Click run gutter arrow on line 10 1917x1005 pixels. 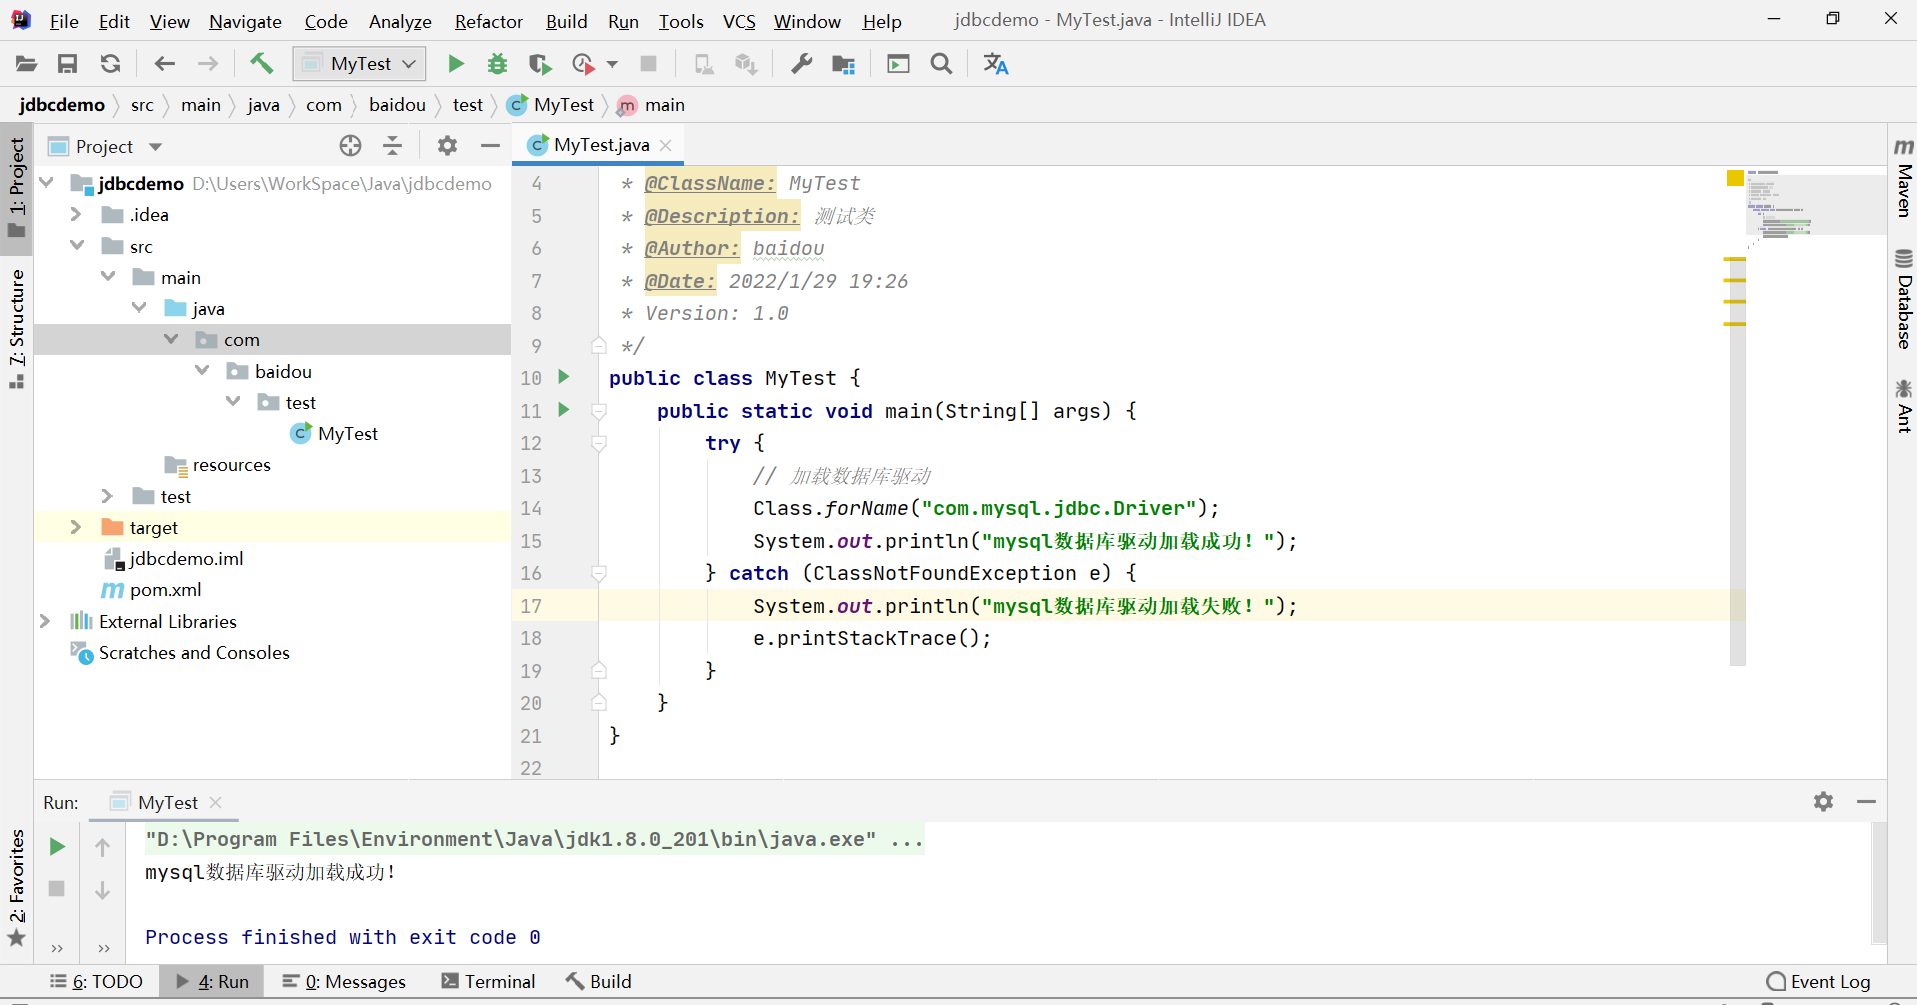pyautogui.click(x=564, y=377)
